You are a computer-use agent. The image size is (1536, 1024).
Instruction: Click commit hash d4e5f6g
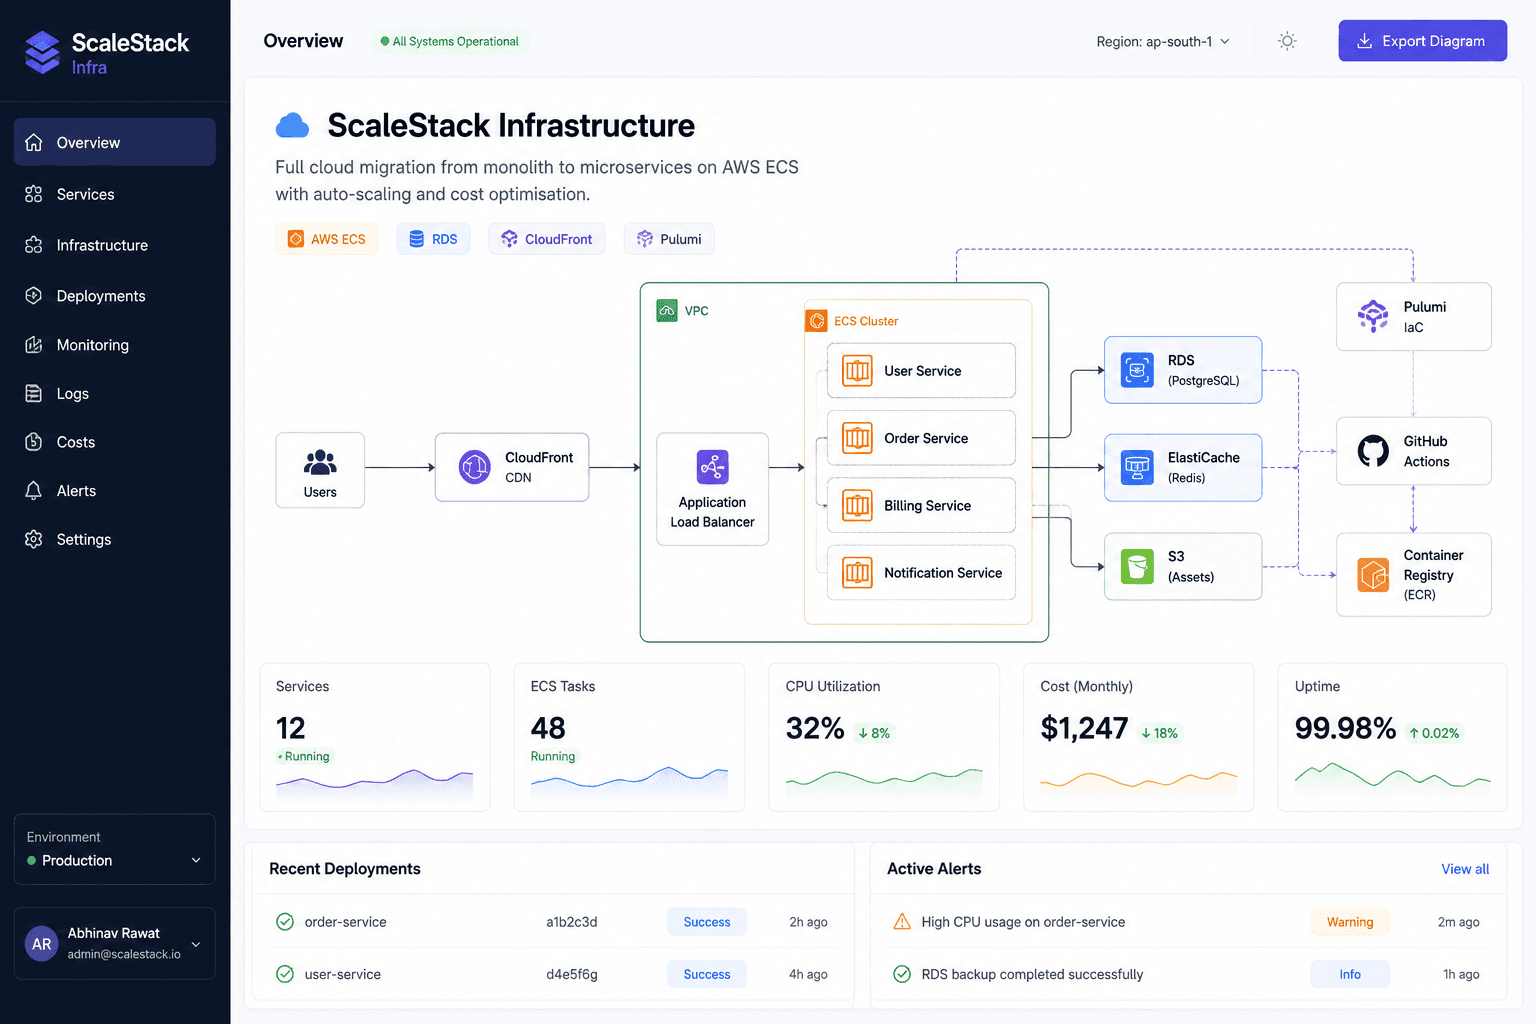572,974
